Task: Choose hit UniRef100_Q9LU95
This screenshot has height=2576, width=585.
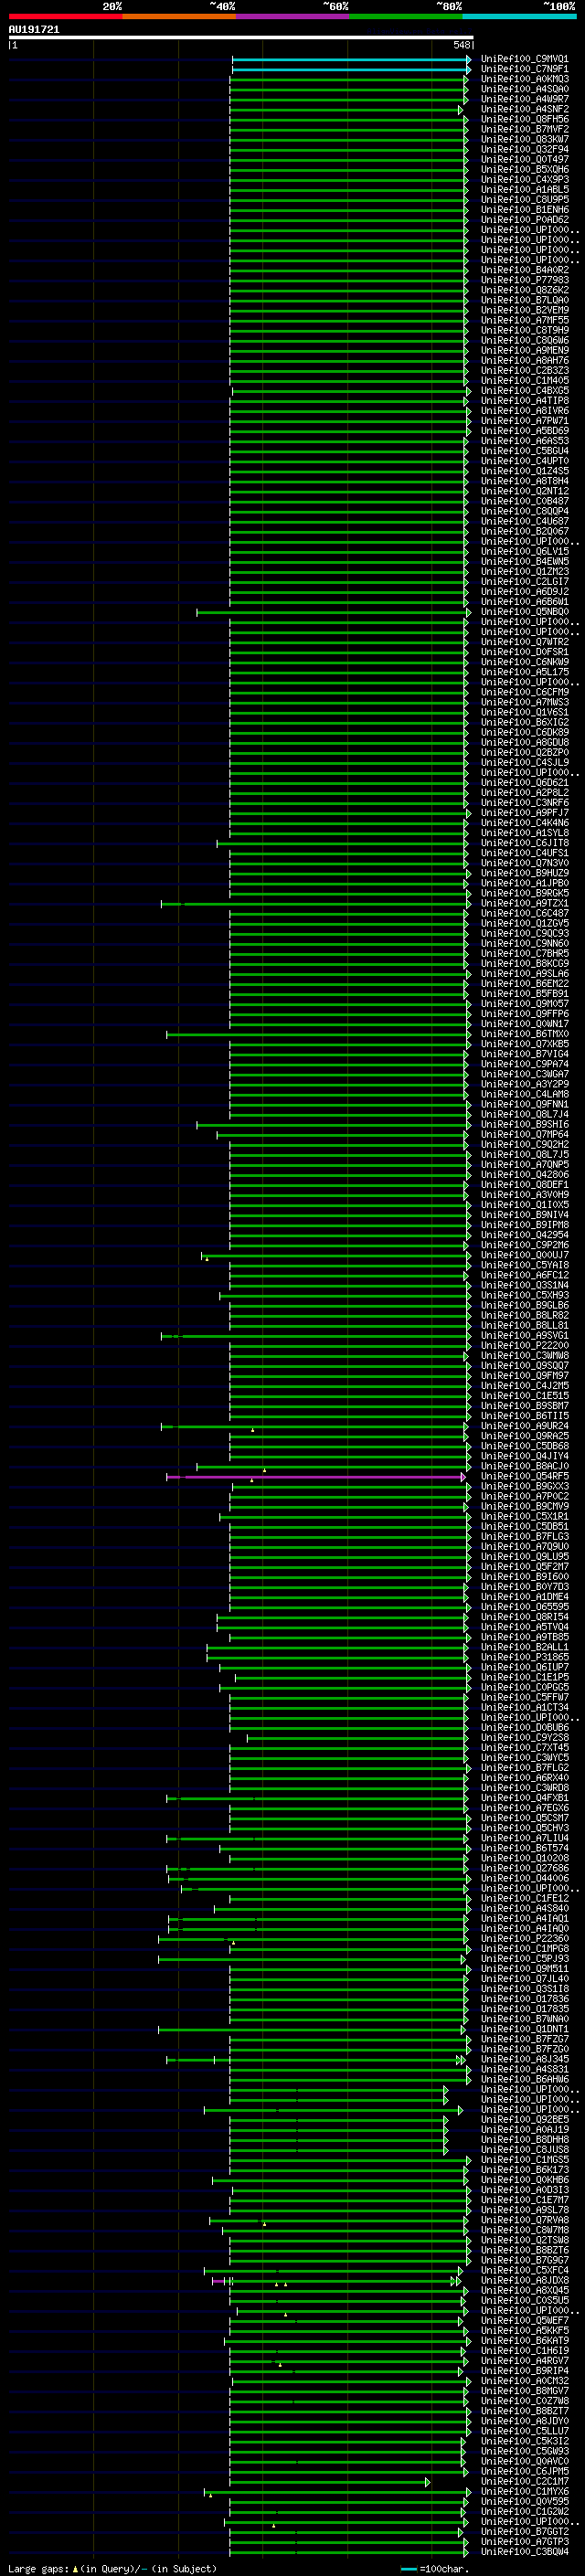Action: [525, 1556]
